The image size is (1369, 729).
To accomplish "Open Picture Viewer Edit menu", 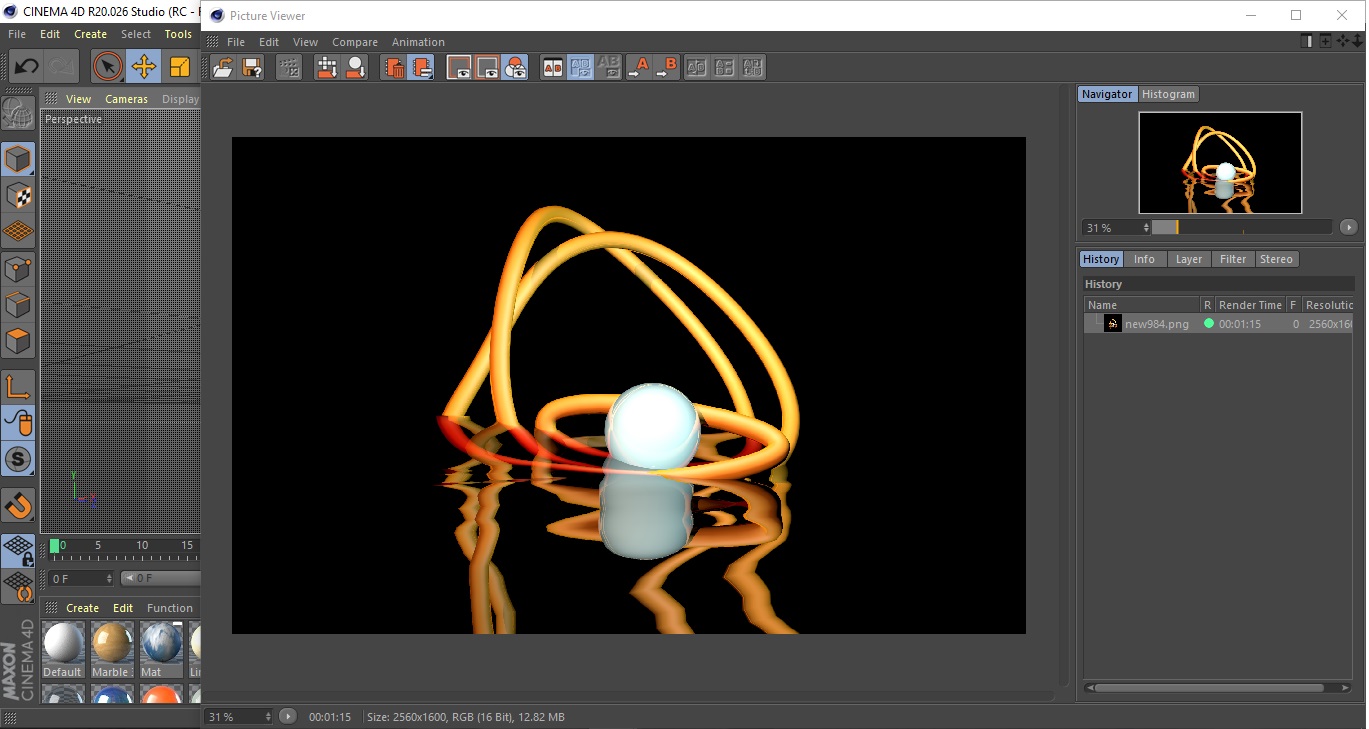I will (269, 42).
